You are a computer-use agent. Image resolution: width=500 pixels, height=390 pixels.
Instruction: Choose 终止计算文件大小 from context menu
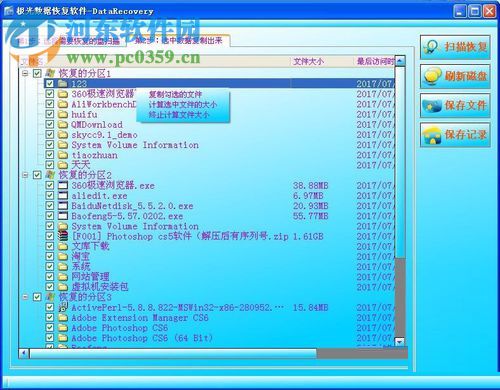(179, 115)
